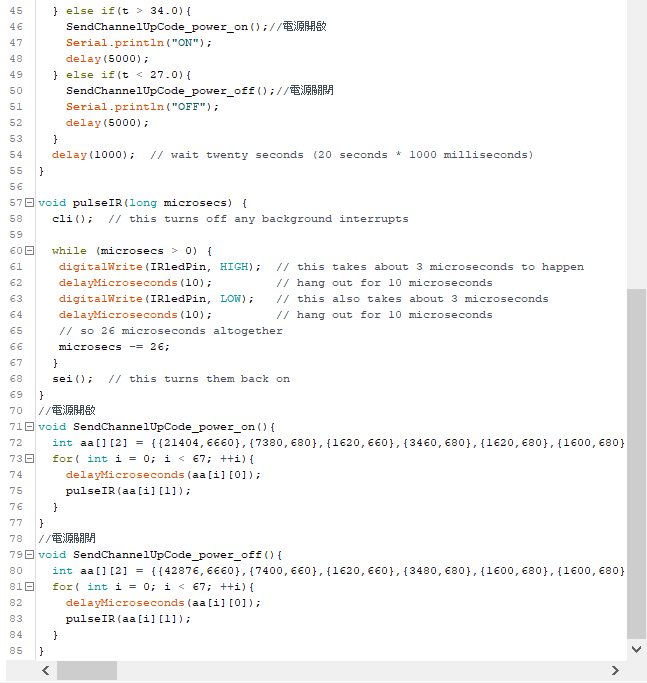Click line number 54 in the gutter
The width and height of the screenshot is (647, 683).
pyautogui.click(x=15, y=155)
